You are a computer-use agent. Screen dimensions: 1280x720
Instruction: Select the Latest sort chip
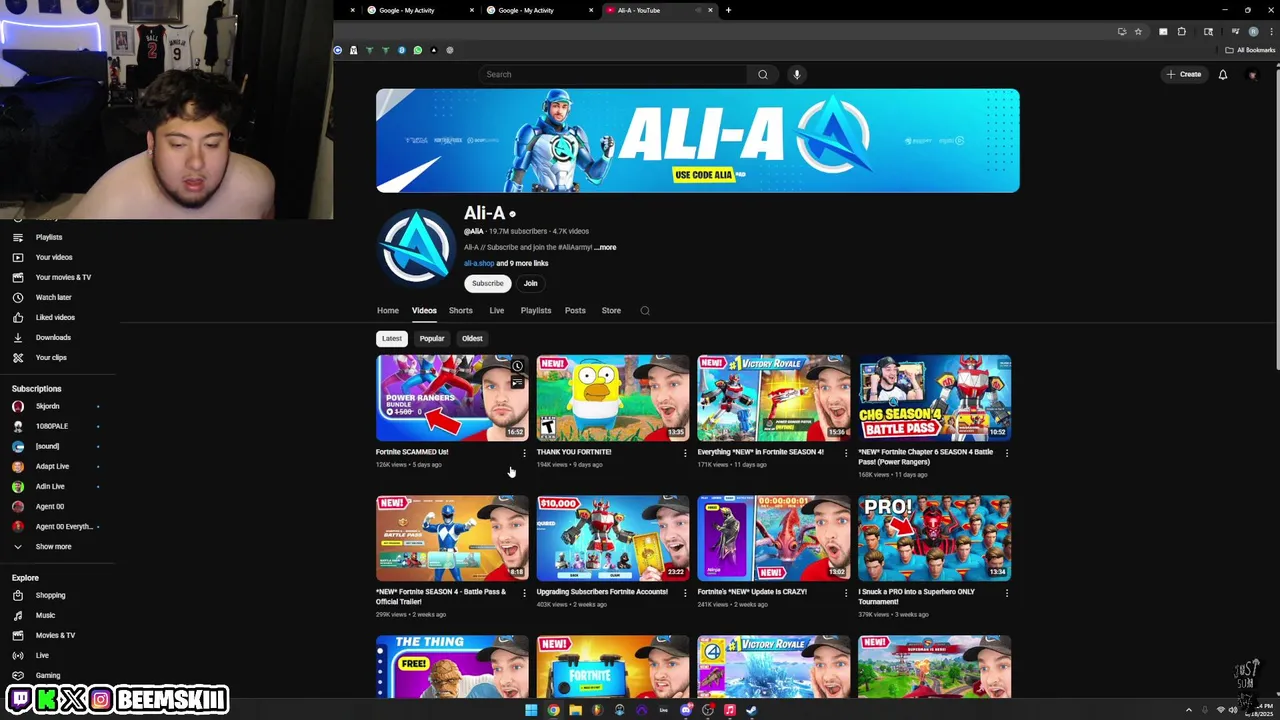coord(391,338)
